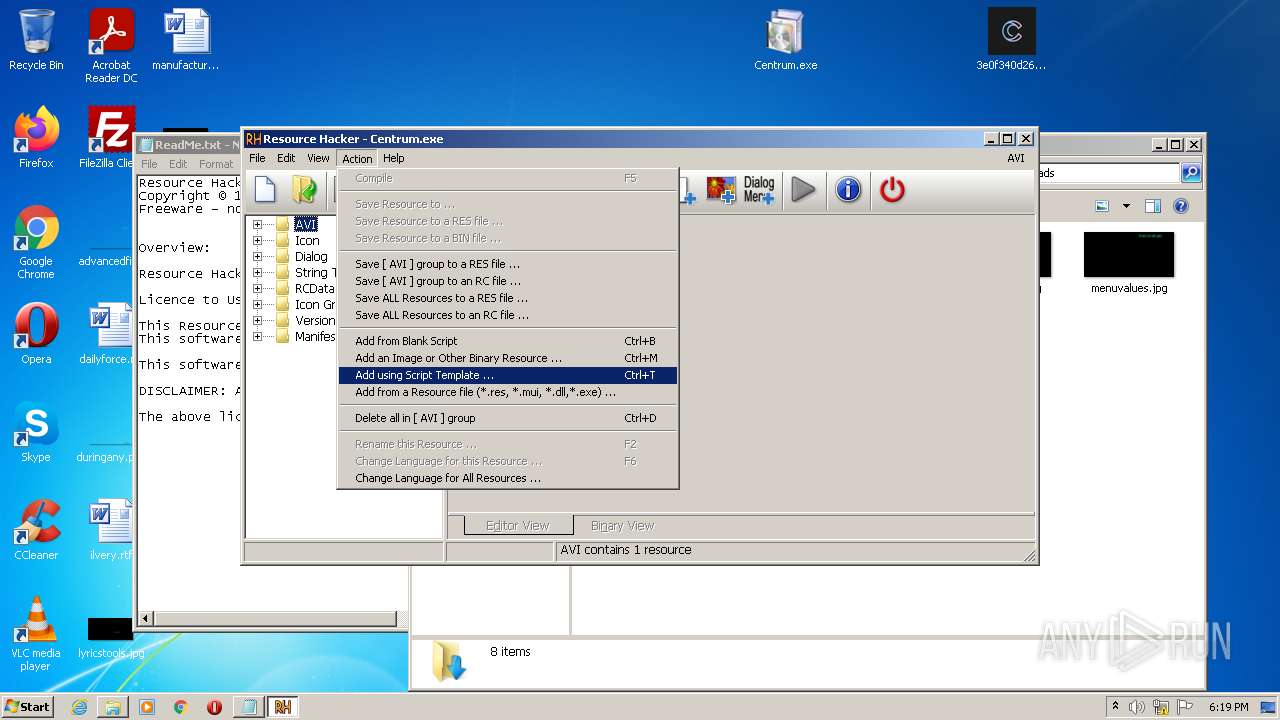Select the AVI folder in tree
Screen dimensions: 1280x720
pyautogui.click(x=305, y=225)
